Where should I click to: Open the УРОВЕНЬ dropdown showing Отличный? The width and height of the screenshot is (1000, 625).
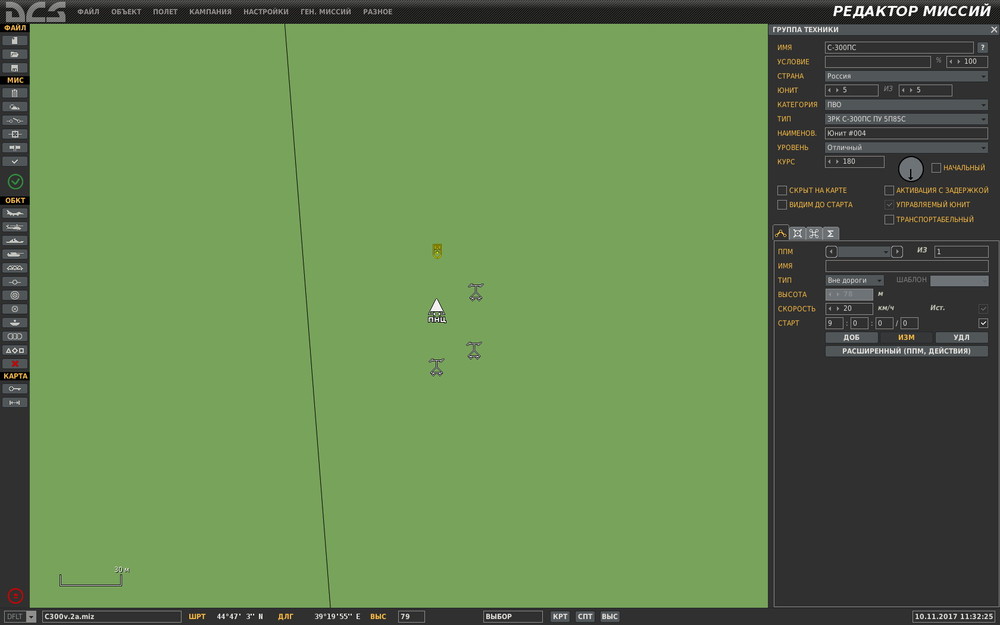[906, 147]
